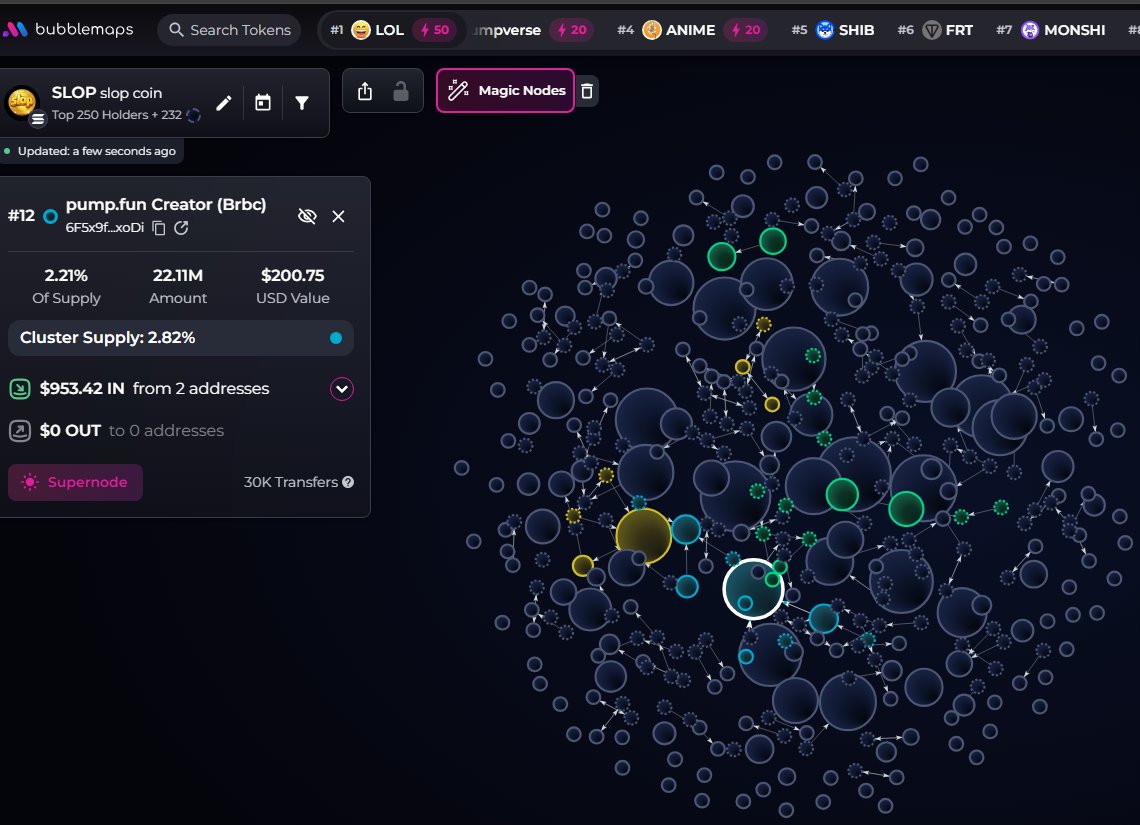
Task: Open the SLOP token list menu badge
Action: tap(38, 119)
